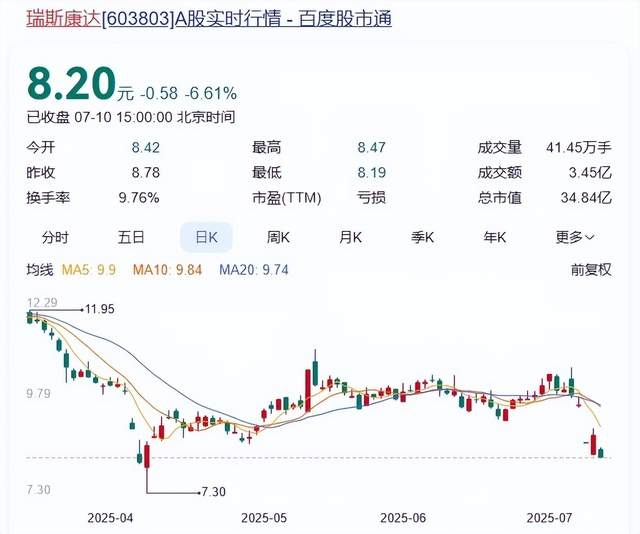The image size is (640, 534).
Task: Select the 周K chart tab
Action: coord(278,237)
